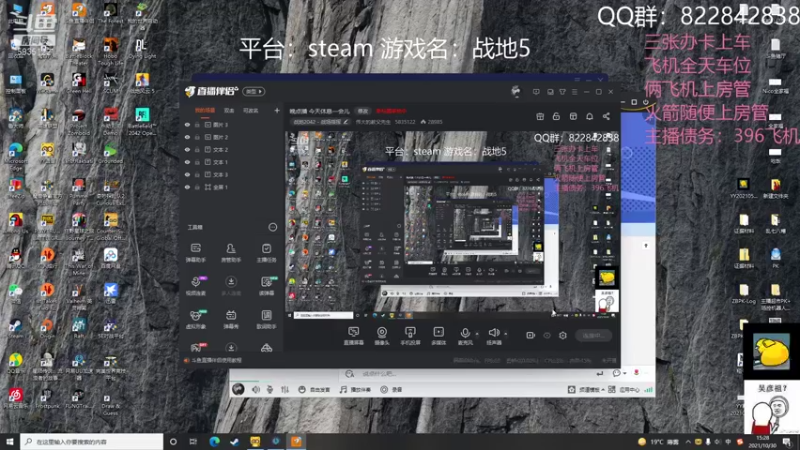Hide the 图片 2 source layer

[x=187, y=137]
